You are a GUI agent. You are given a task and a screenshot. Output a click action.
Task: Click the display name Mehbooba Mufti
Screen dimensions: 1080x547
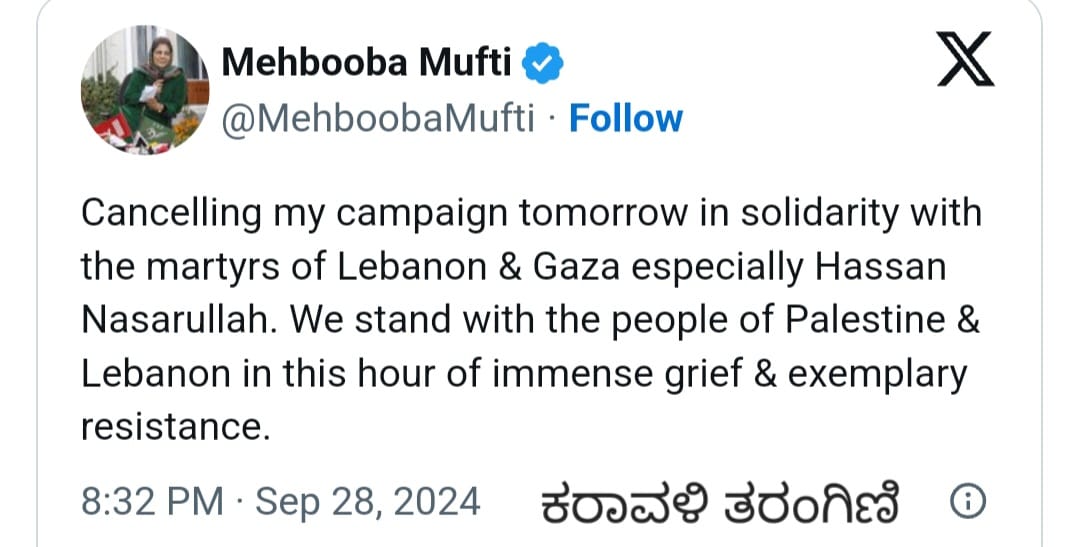click(x=366, y=63)
